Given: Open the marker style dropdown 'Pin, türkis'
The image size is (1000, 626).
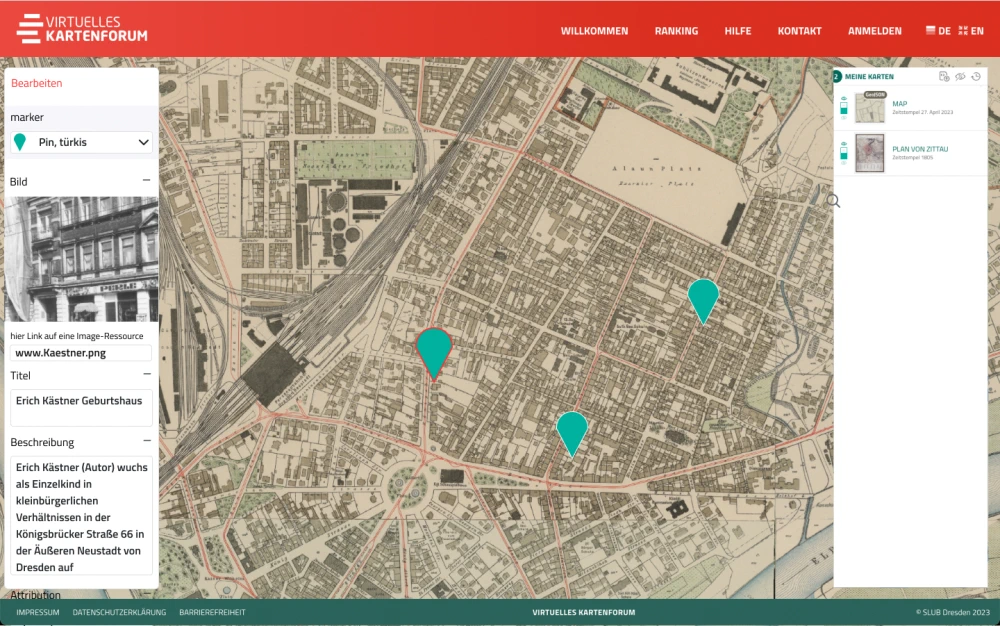Looking at the screenshot, I should point(81,142).
